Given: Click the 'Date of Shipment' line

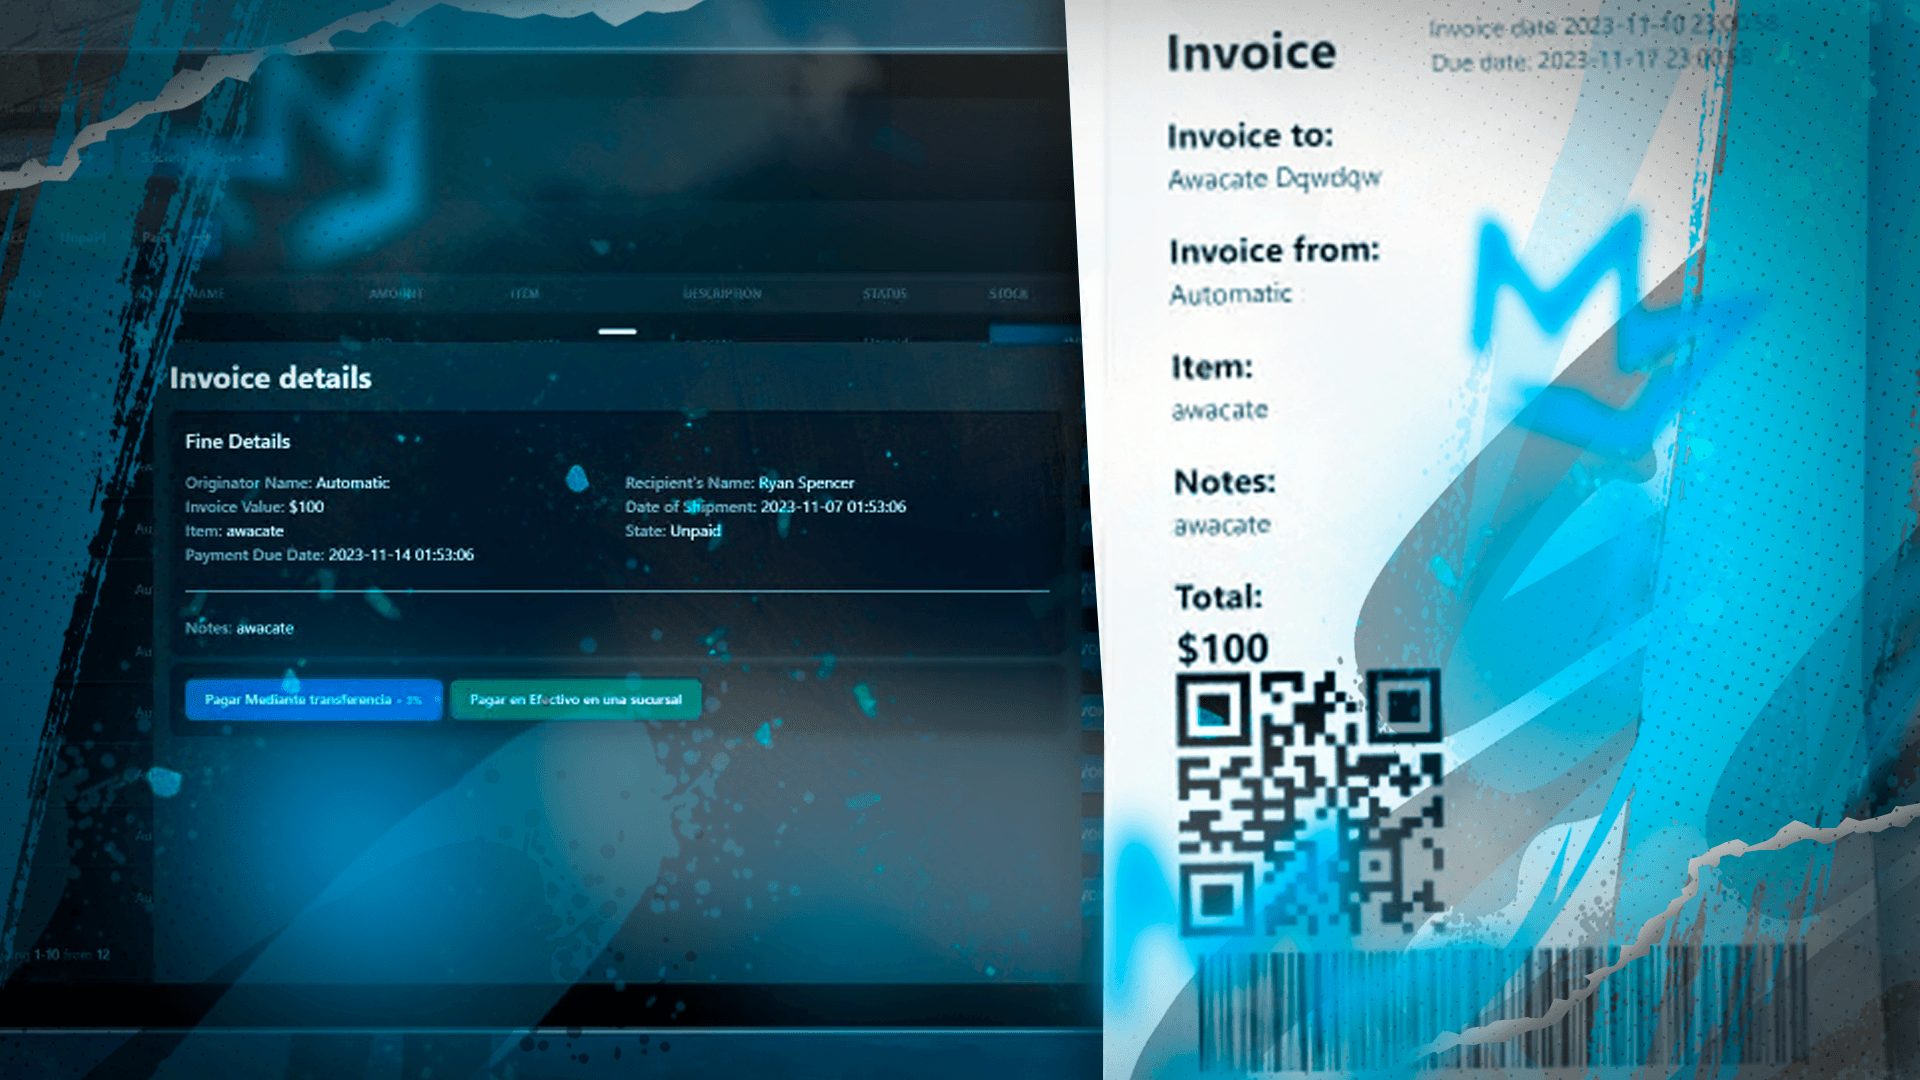Looking at the screenshot, I should [766, 507].
